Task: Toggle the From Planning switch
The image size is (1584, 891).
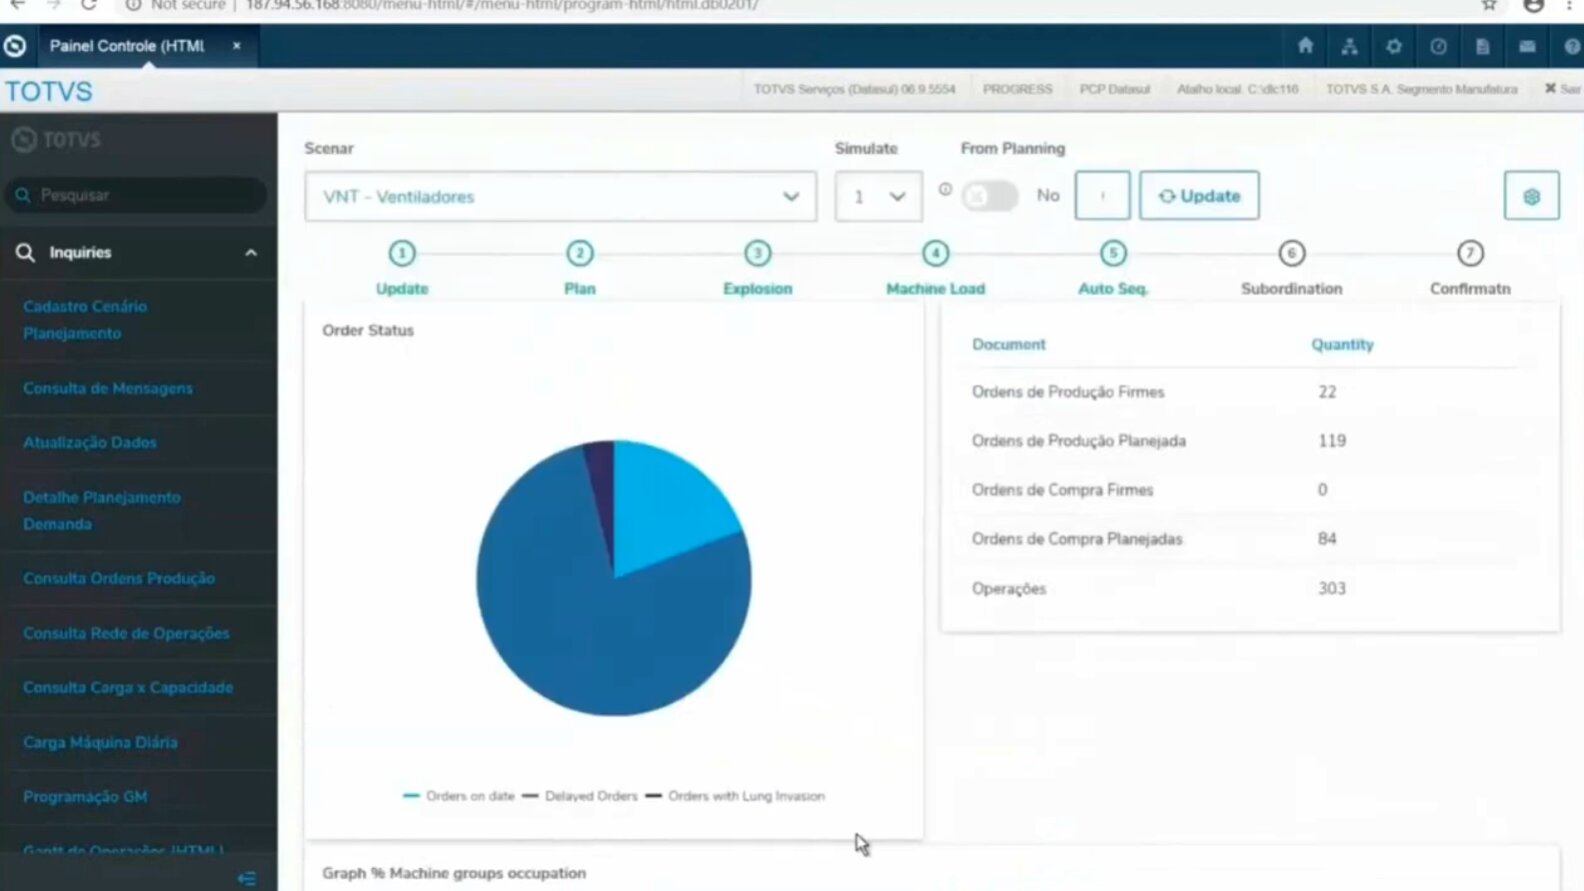Action: [x=989, y=196]
